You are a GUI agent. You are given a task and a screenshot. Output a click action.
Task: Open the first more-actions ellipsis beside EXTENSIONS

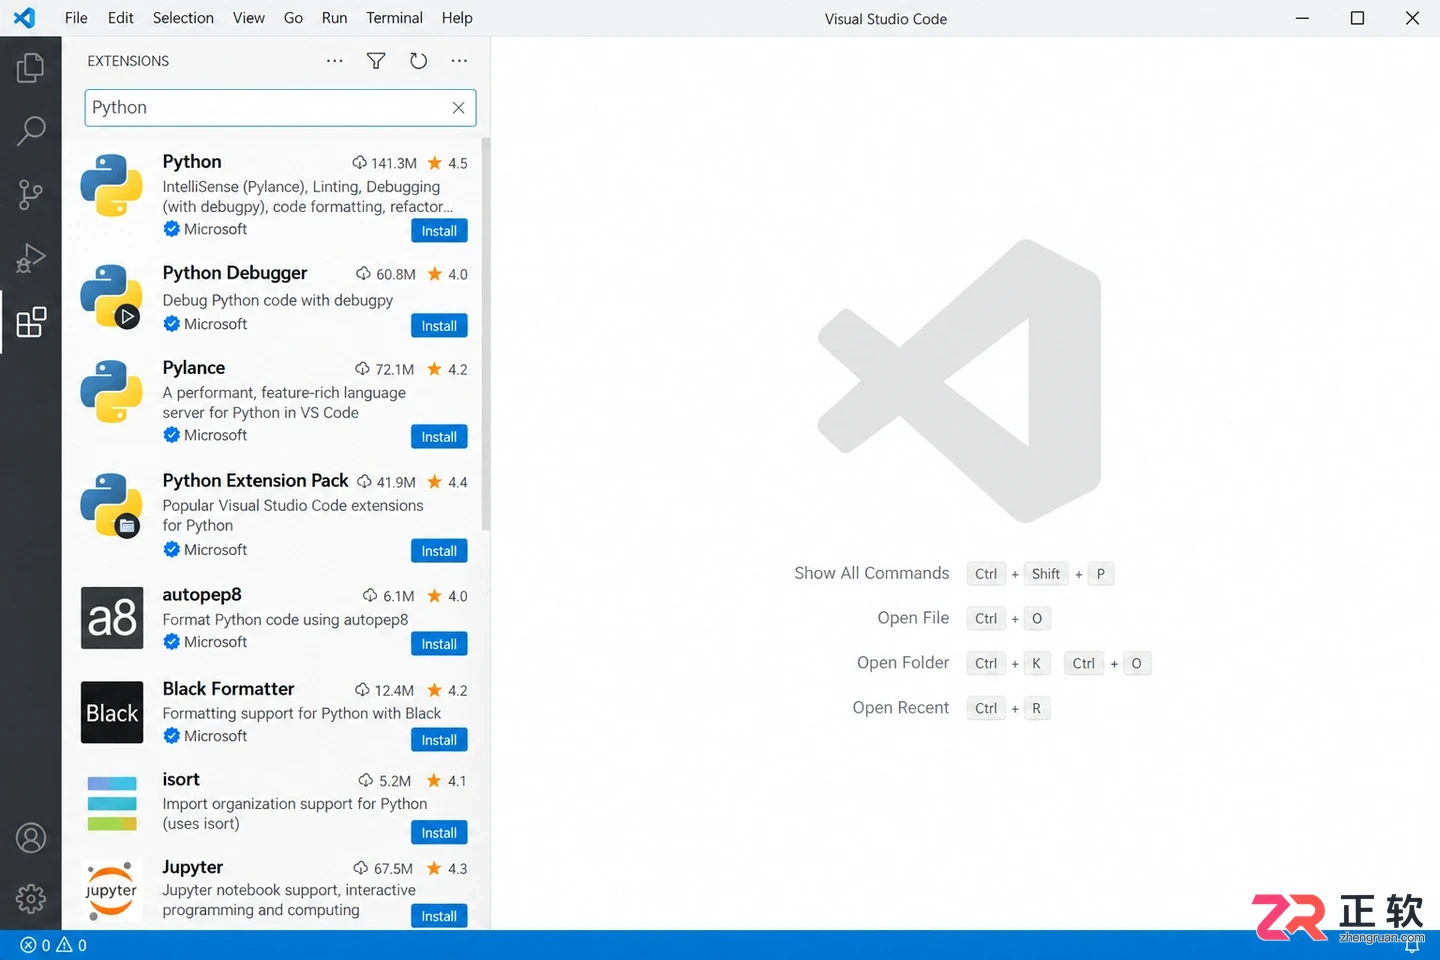click(x=335, y=61)
